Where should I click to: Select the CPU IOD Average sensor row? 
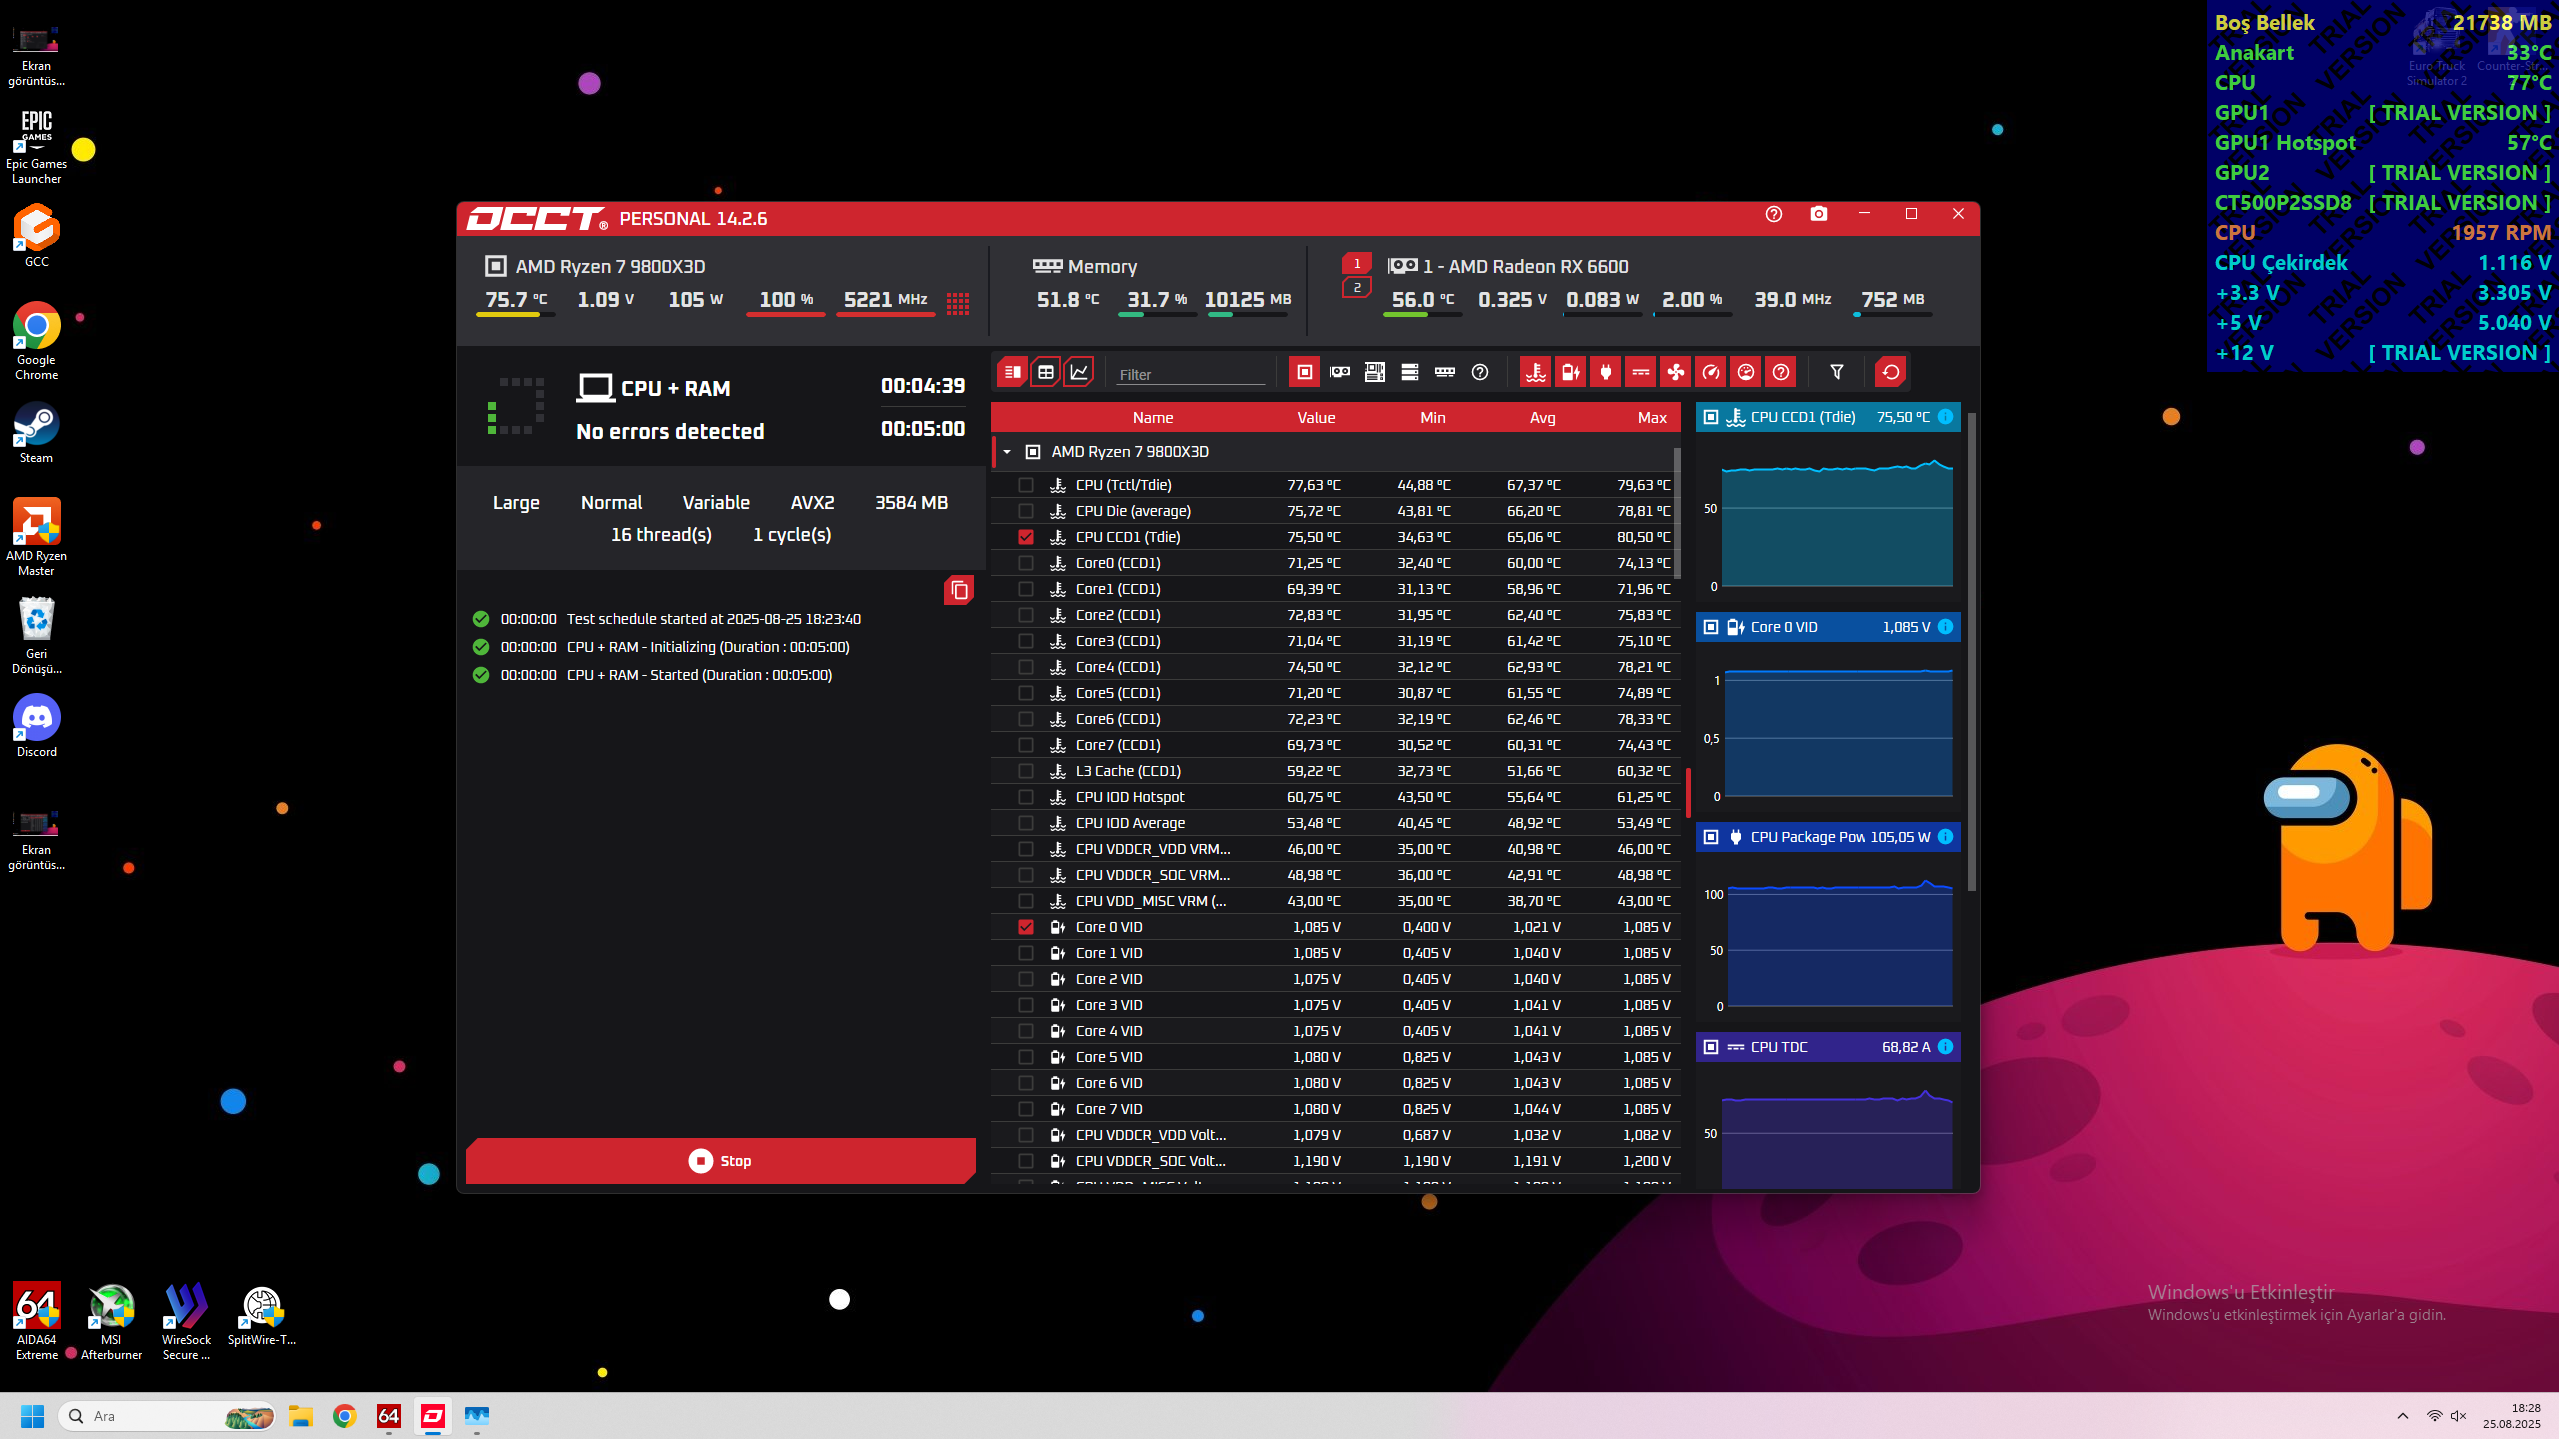click(1335, 823)
